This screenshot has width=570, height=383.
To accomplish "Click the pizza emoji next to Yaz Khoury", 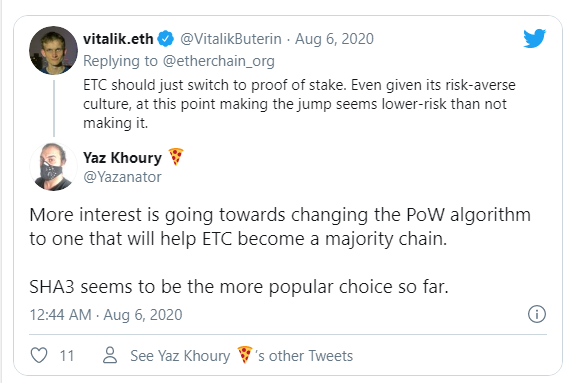I will click(x=176, y=157).
